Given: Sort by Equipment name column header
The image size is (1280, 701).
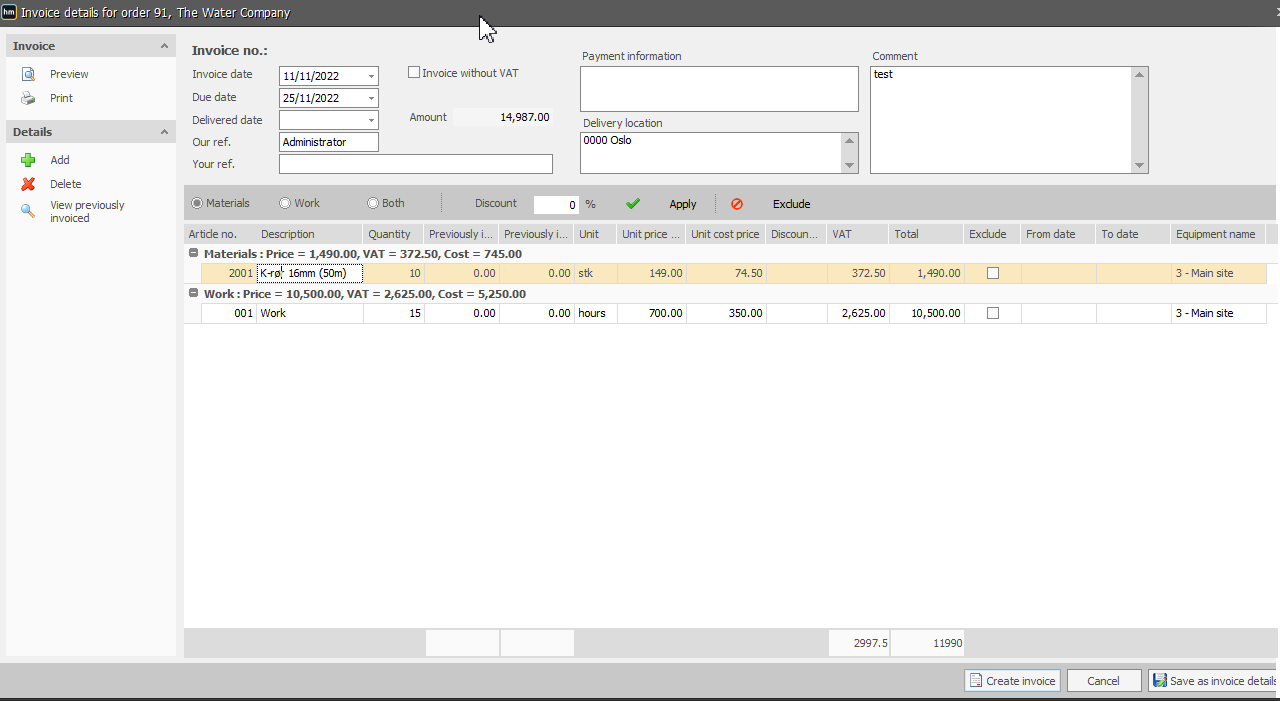Looking at the screenshot, I should click(1217, 234).
